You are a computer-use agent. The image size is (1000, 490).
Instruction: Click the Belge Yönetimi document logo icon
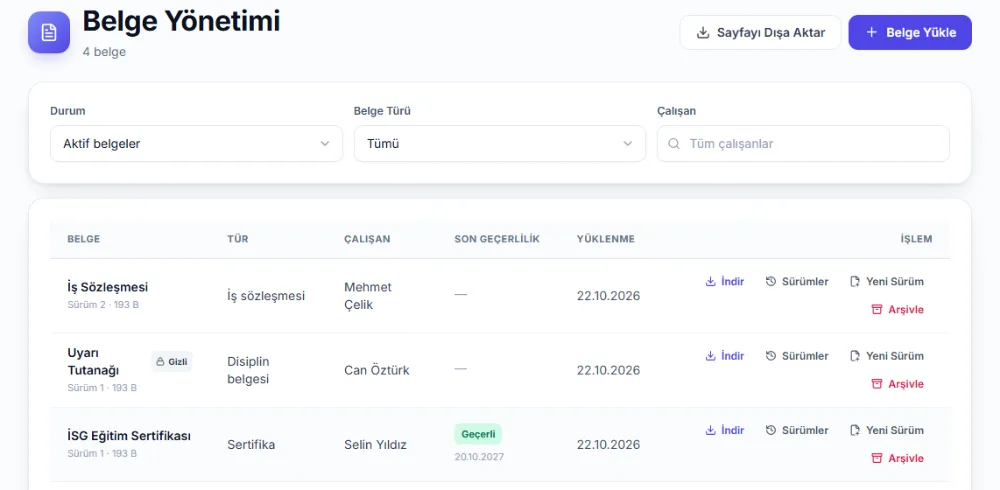tap(49, 33)
